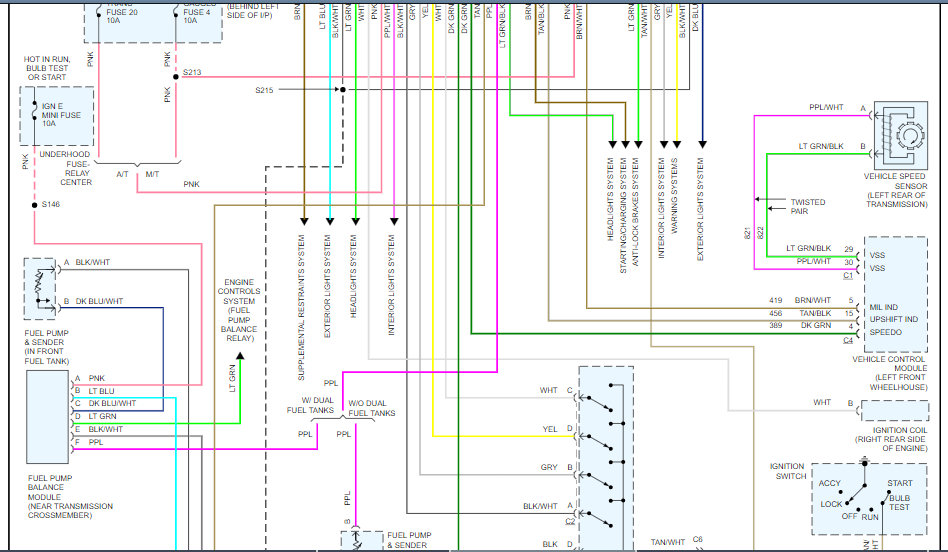Click the "ANTI-LOCK BRAKES SYSTEM" vertical label
Viewport: 948px width, 552px height.
[635, 212]
